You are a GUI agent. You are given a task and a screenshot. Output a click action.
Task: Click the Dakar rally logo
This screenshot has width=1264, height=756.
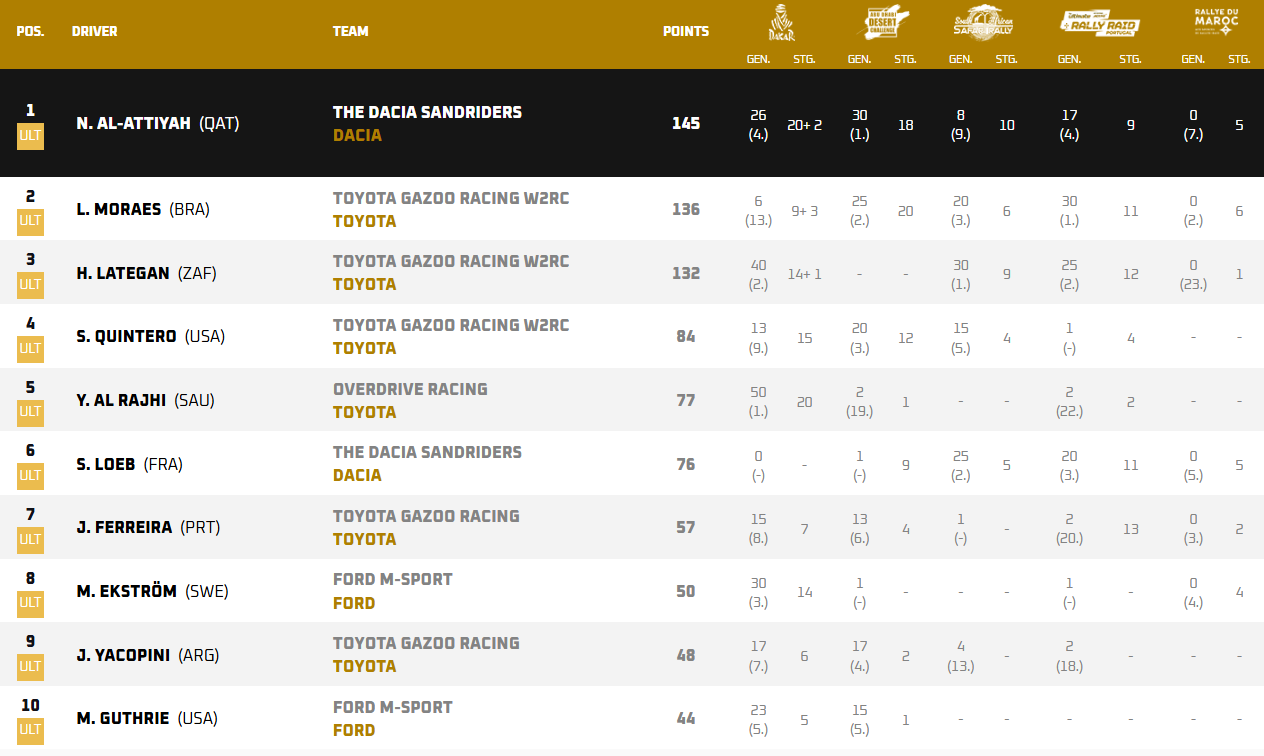coord(781,23)
